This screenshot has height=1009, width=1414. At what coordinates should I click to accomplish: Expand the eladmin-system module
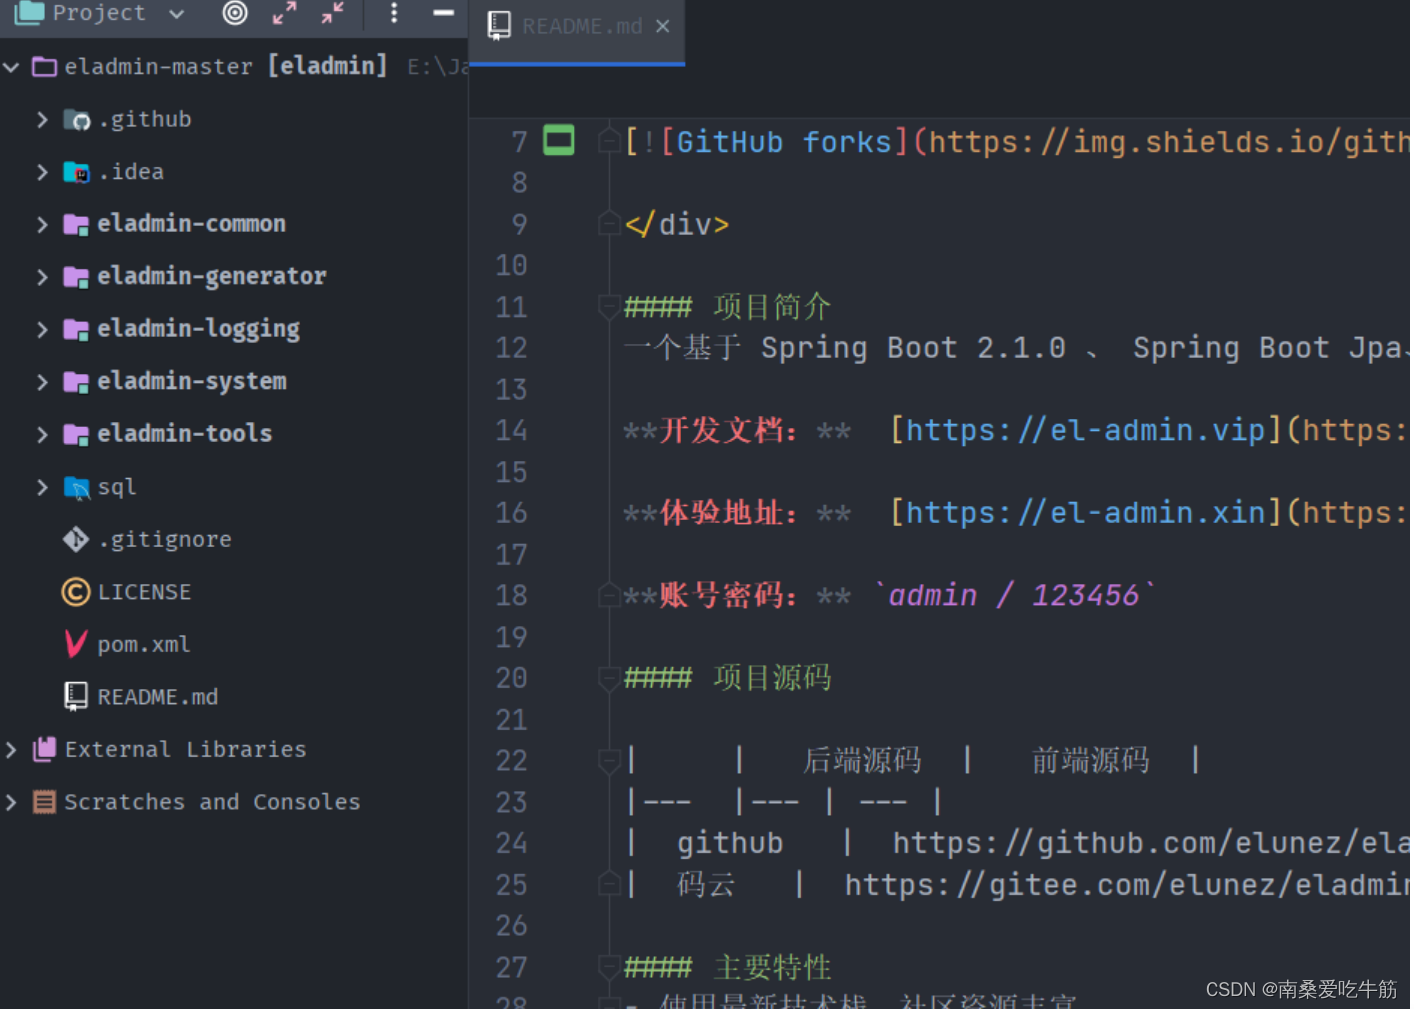point(42,382)
